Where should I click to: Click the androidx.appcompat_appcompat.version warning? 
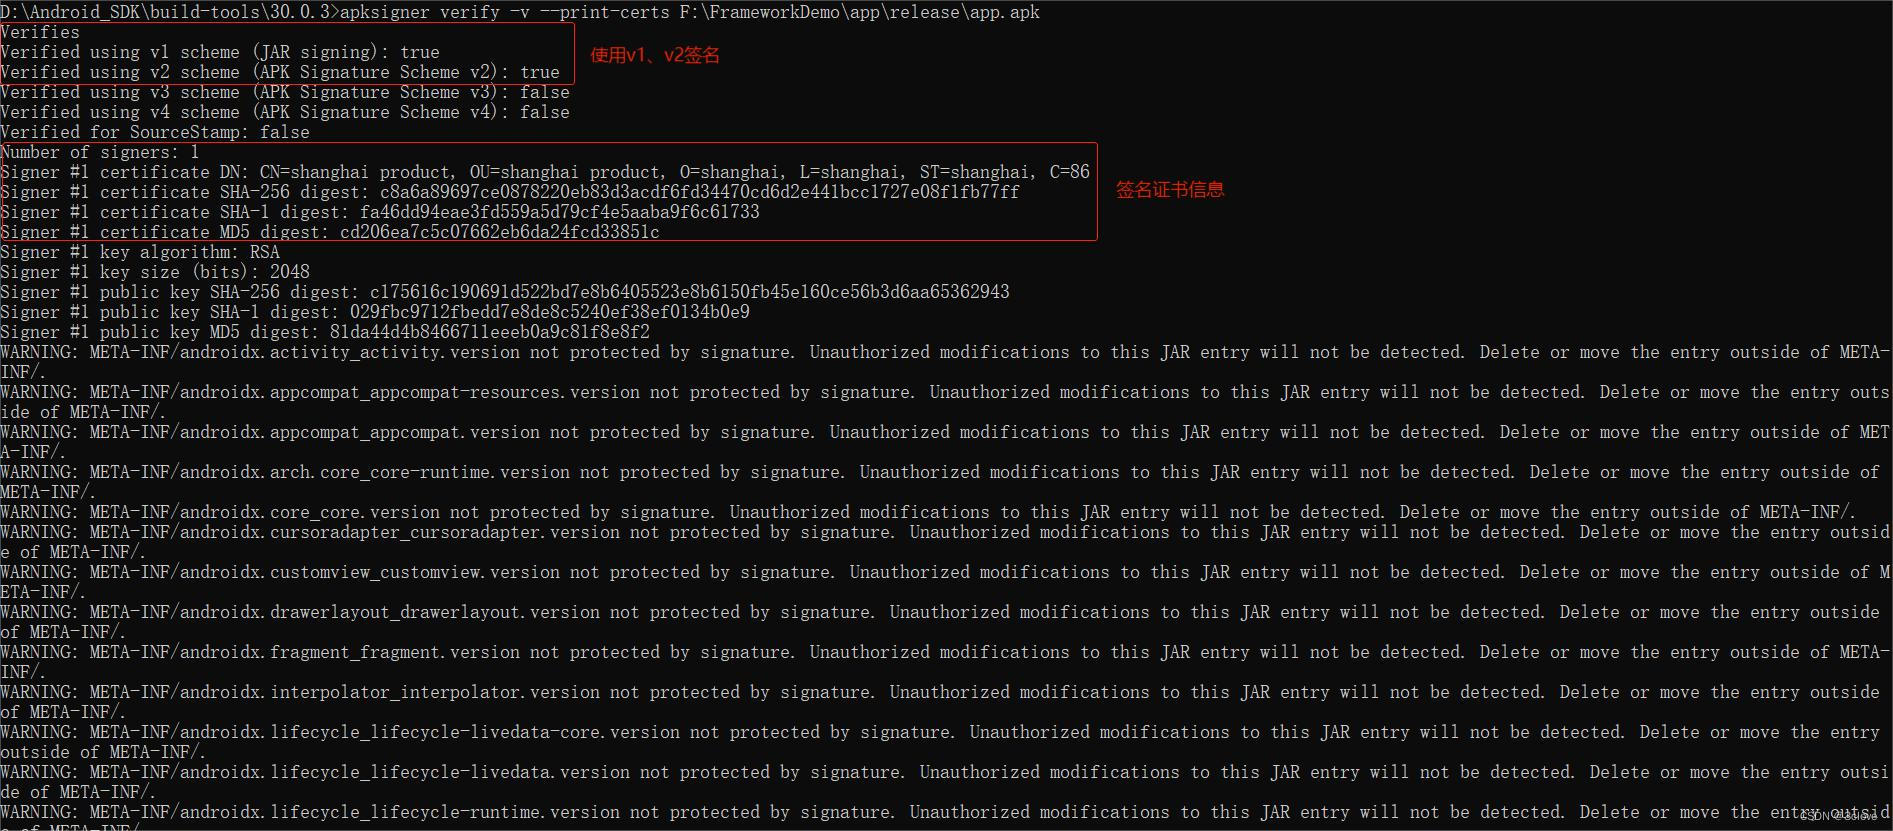(x=945, y=442)
